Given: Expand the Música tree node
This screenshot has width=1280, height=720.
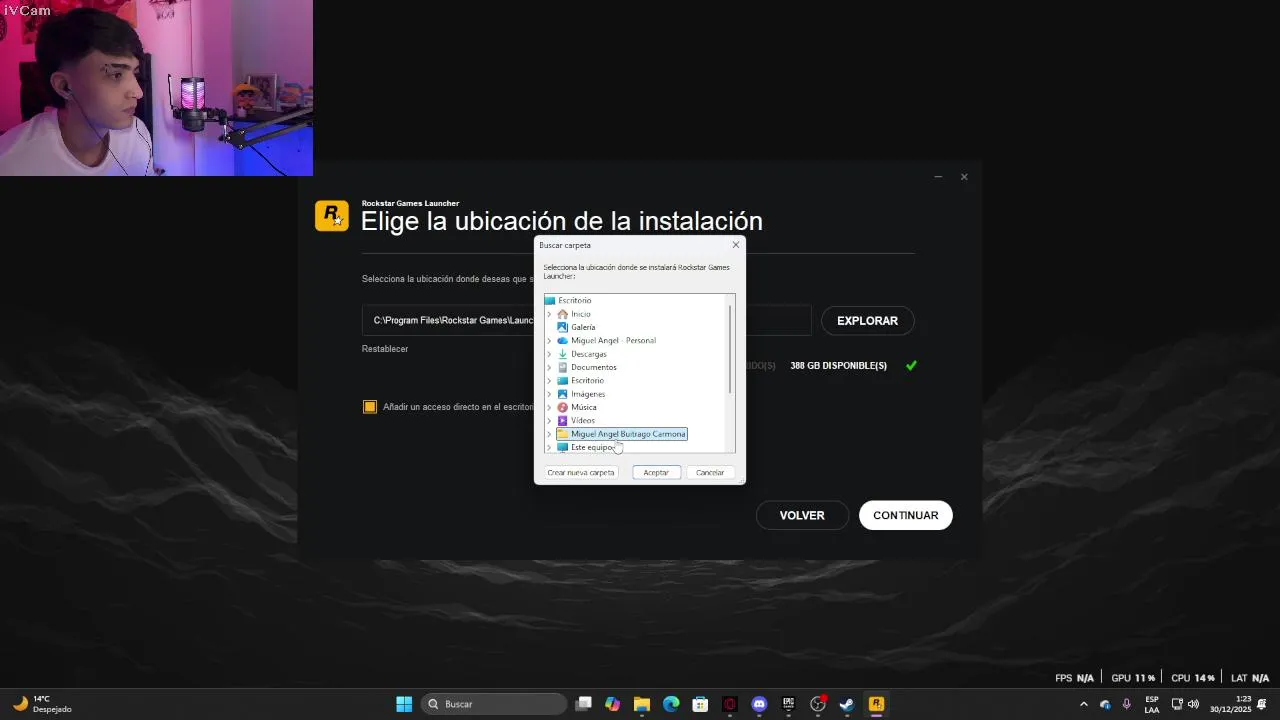Looking at the screenshot, I should (549, 407).
